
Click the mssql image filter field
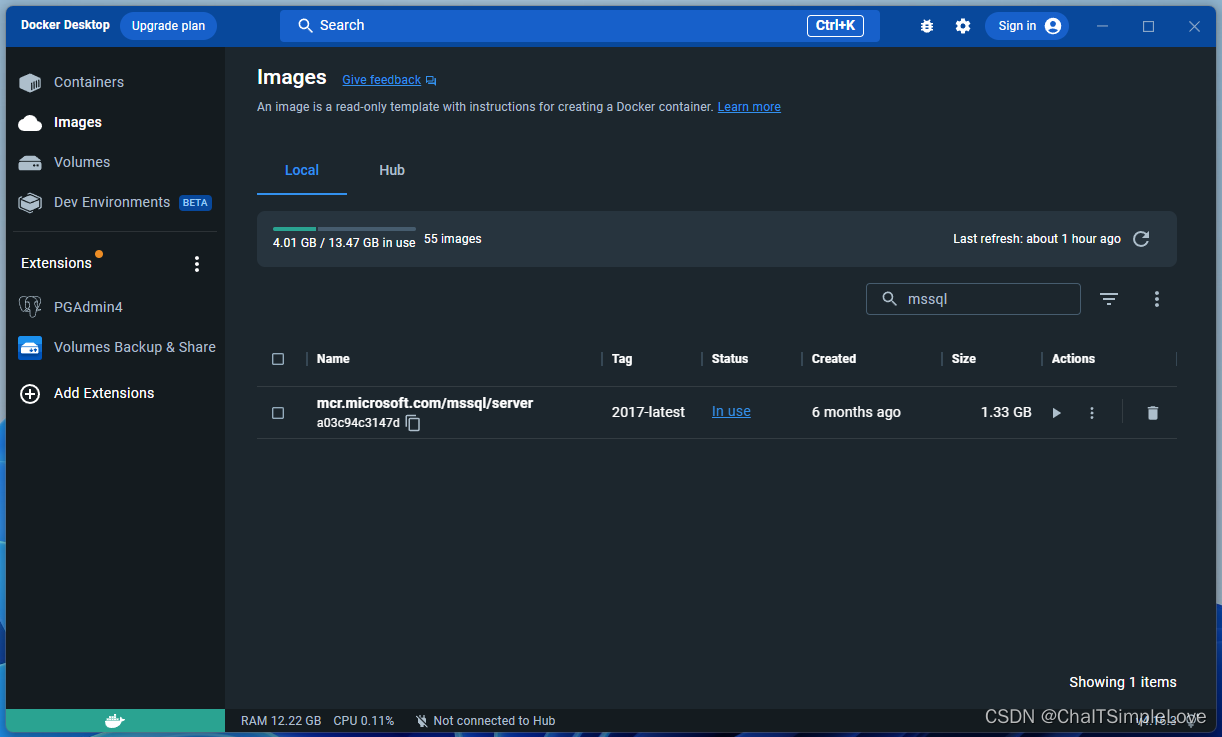tap(973, 299)
